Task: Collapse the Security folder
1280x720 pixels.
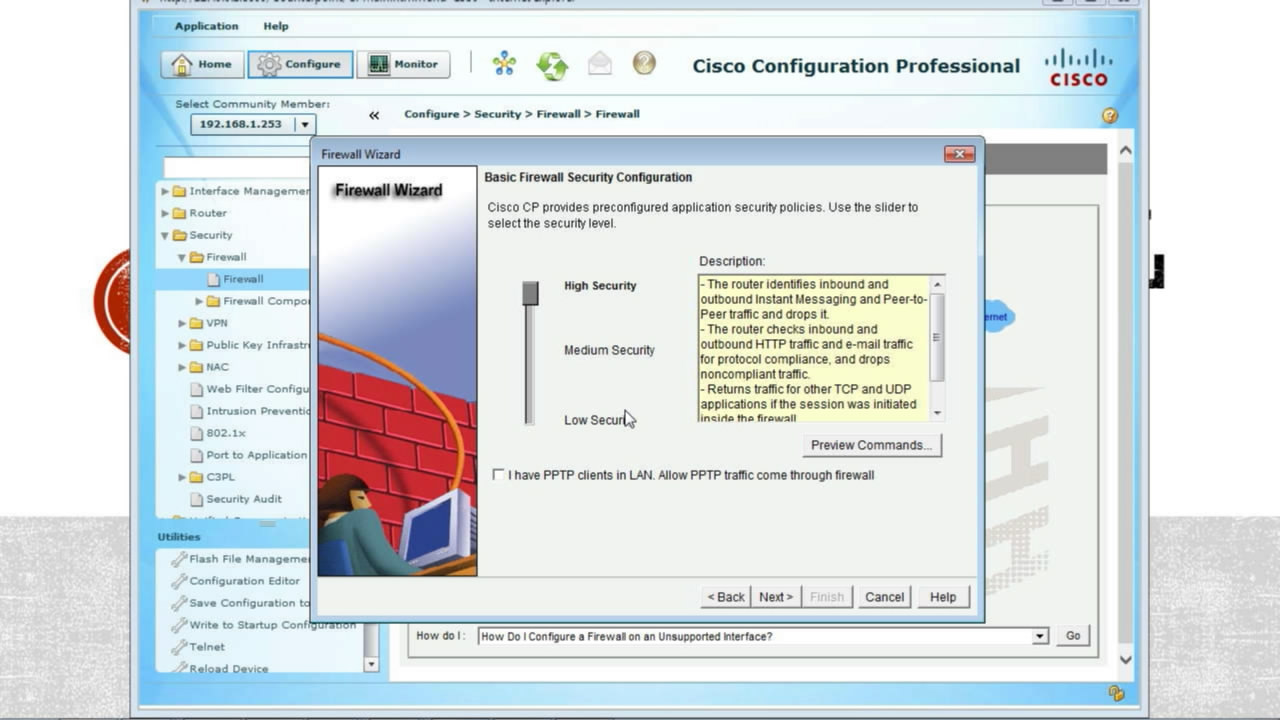Action: pos(165,235)
